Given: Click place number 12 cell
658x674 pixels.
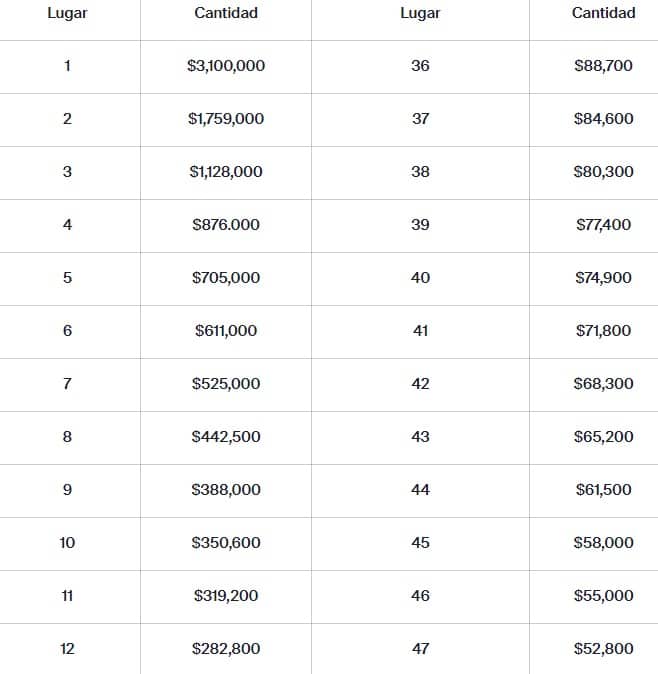Looking at the screenshot, I should [67, 649].
